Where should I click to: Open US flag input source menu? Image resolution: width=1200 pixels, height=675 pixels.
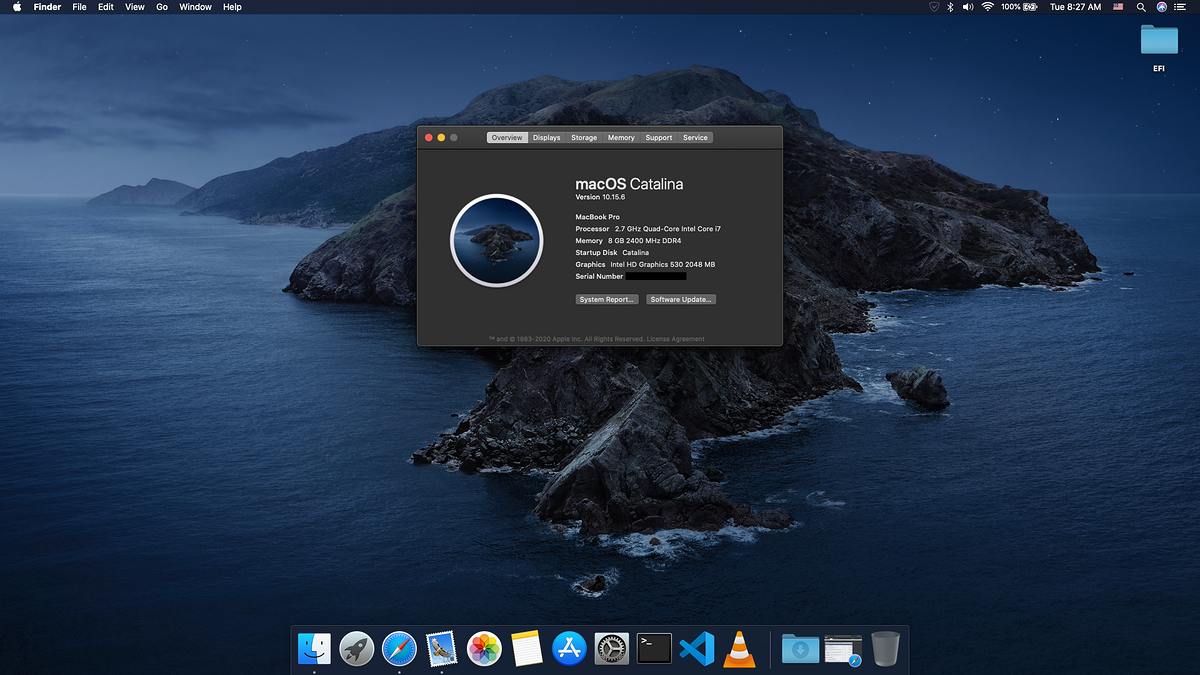(x=1119, y=7)
